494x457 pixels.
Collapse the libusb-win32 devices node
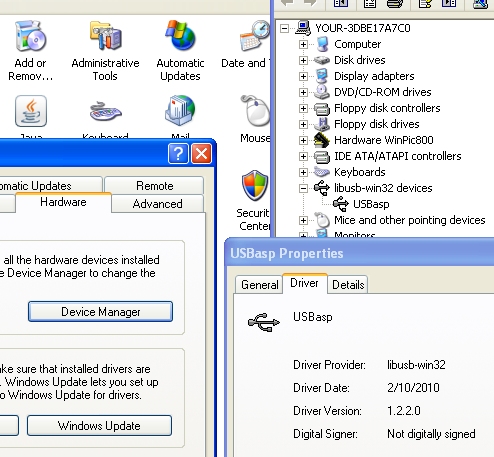(x=303, y=188)
